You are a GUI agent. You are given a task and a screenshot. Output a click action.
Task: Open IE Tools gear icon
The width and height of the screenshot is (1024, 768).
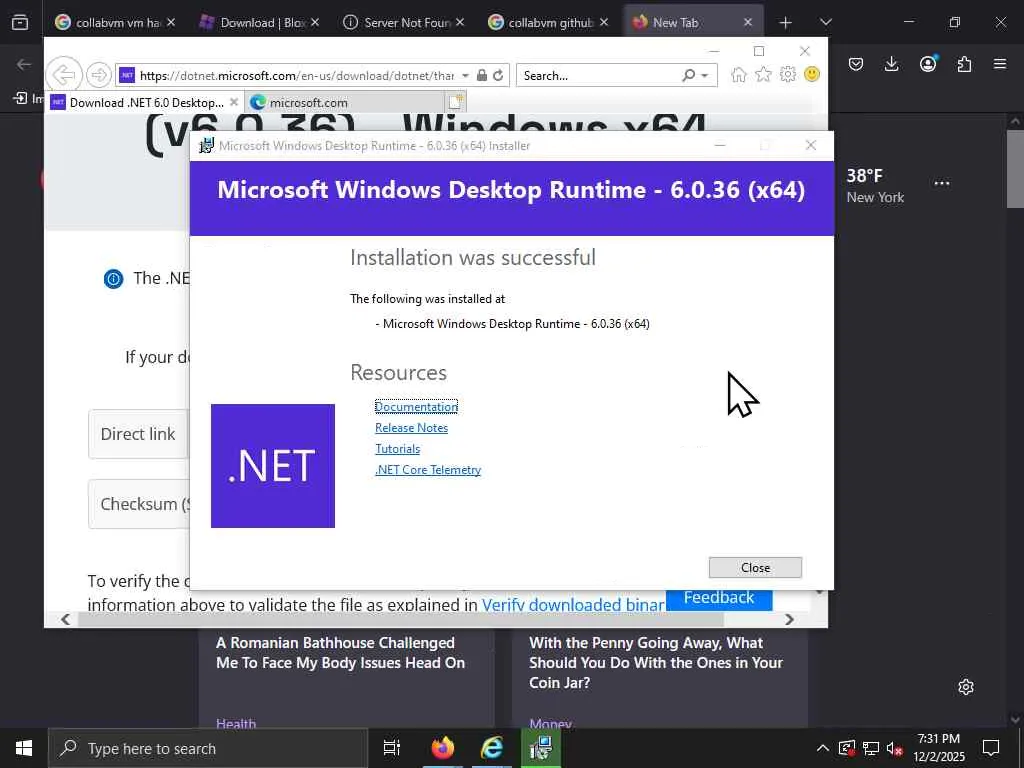(788, 74)
